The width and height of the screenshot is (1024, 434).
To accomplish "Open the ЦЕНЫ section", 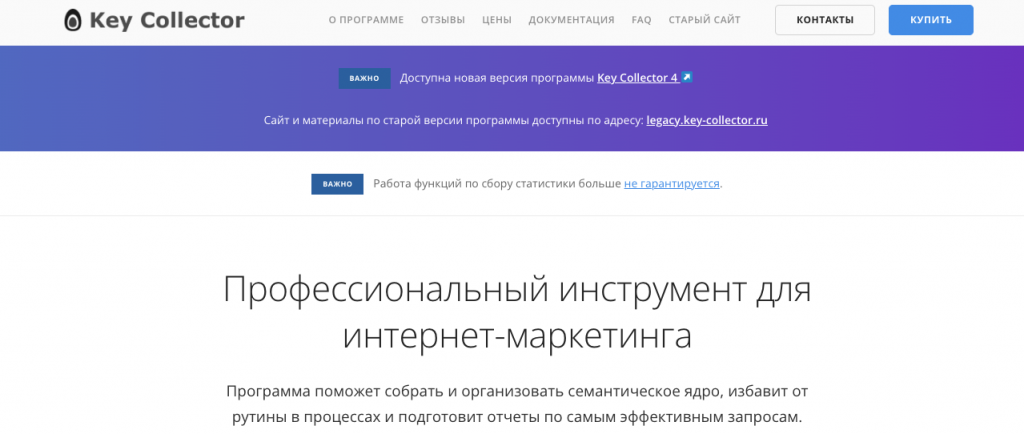I will (497, 20).
